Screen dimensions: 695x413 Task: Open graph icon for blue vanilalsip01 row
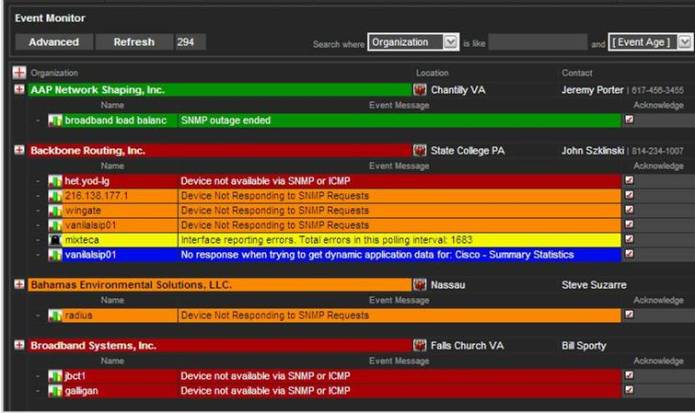coord(55,255)
